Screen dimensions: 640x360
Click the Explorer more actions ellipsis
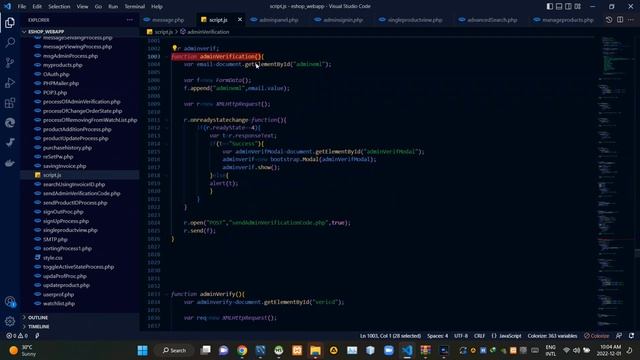click(x=129, y=20)
